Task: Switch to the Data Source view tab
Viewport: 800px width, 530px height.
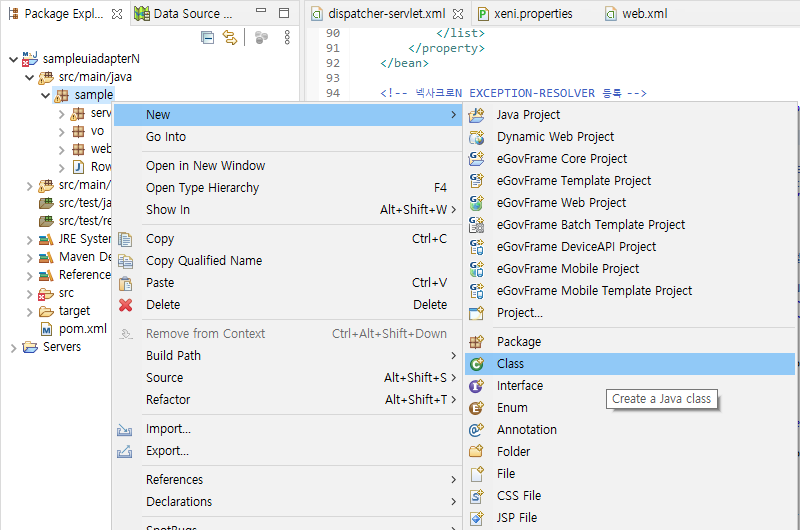Action: click(192, 14)
